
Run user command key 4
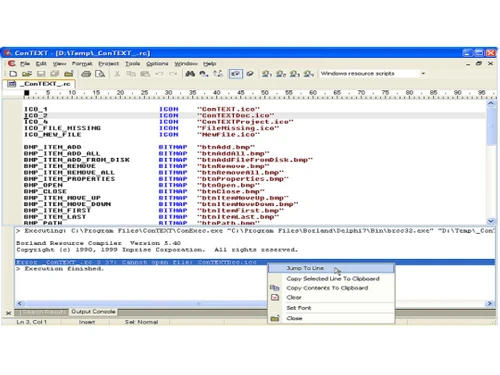point(309,74)
